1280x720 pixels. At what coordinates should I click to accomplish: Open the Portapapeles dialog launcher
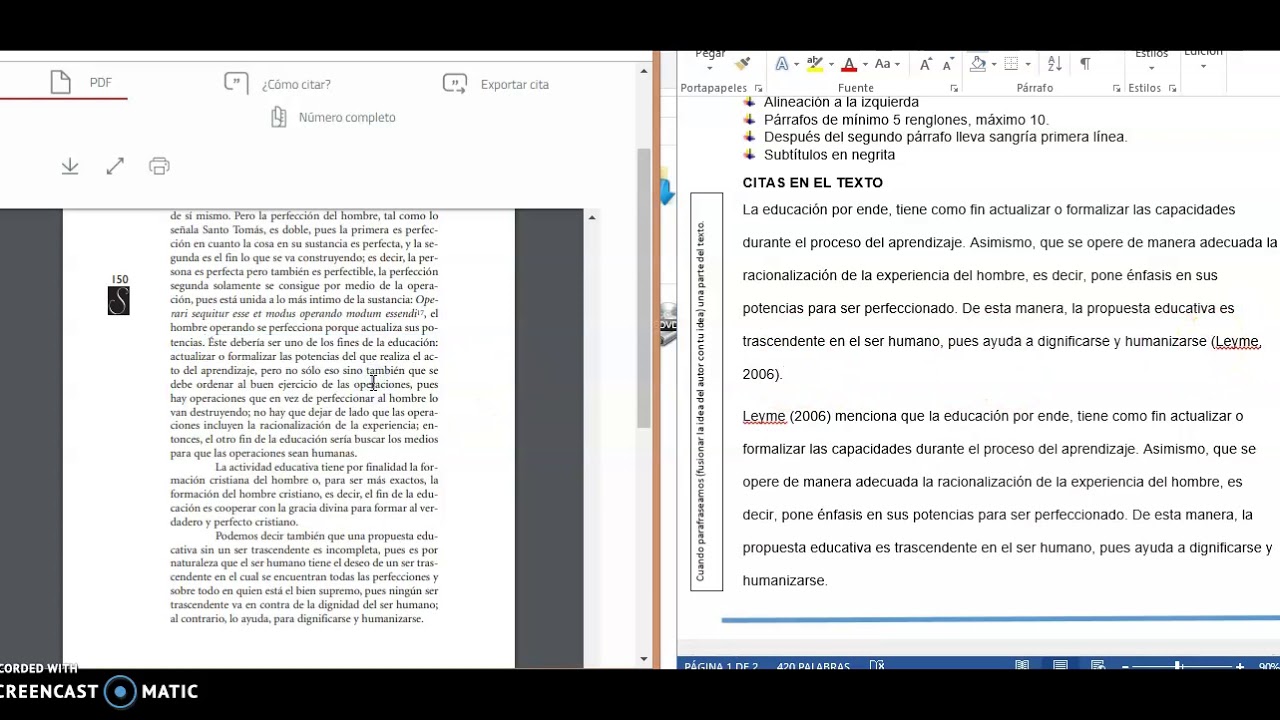tap(759, 89)
